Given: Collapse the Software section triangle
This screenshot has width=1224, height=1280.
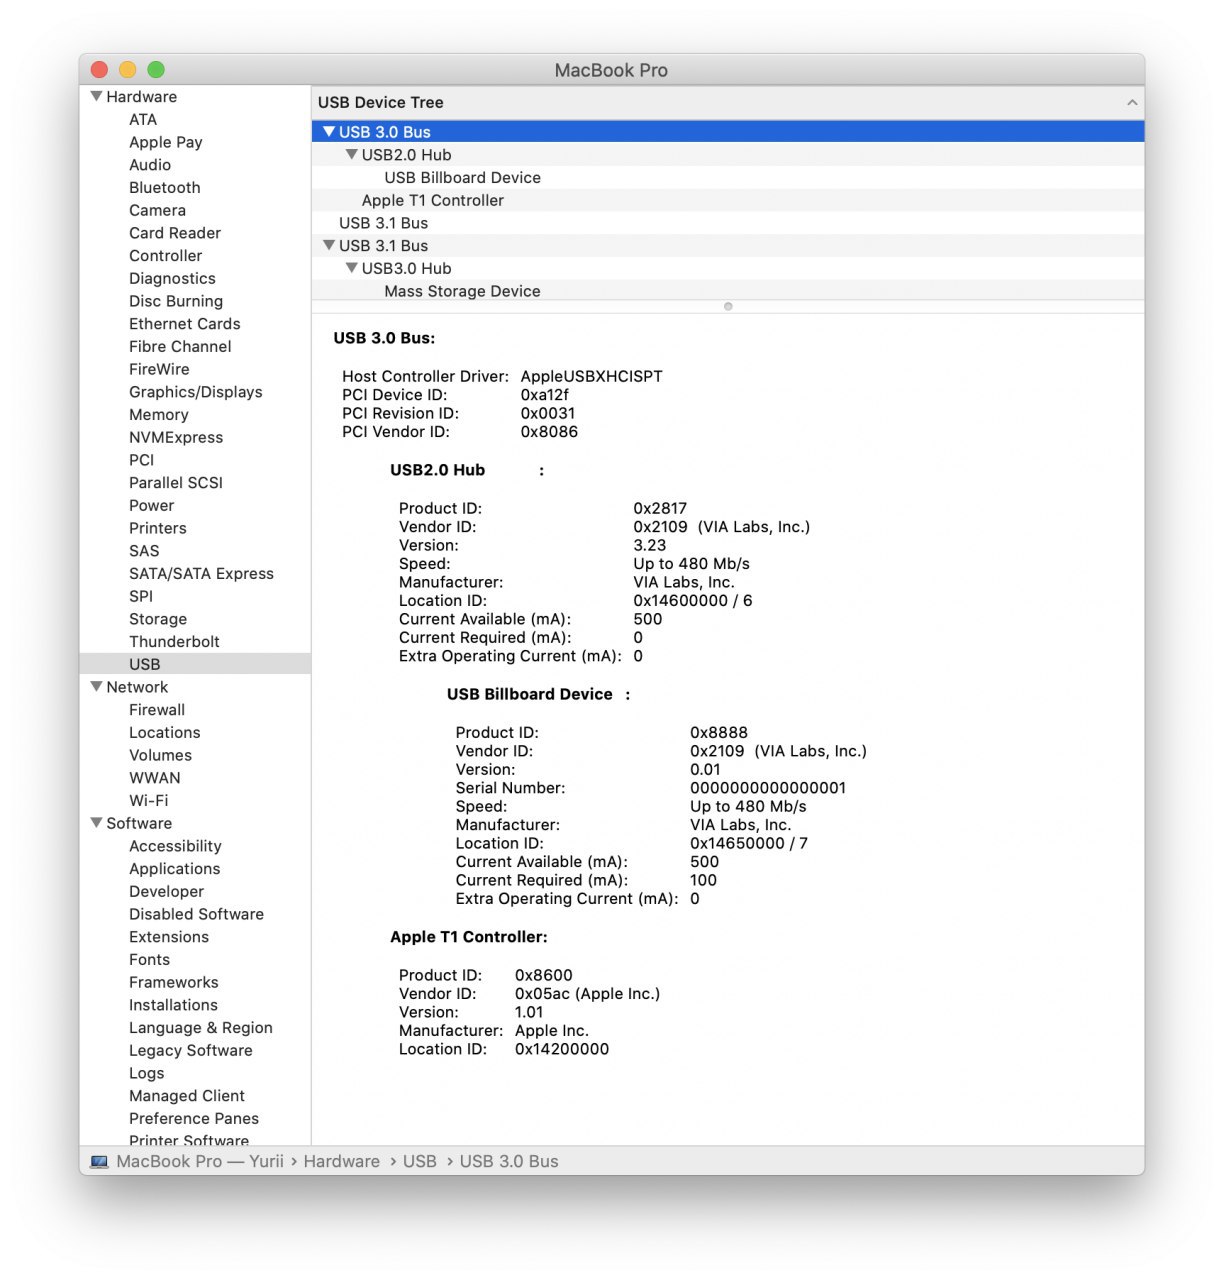Looking at the screenshot, I should [x=96, y=823].
